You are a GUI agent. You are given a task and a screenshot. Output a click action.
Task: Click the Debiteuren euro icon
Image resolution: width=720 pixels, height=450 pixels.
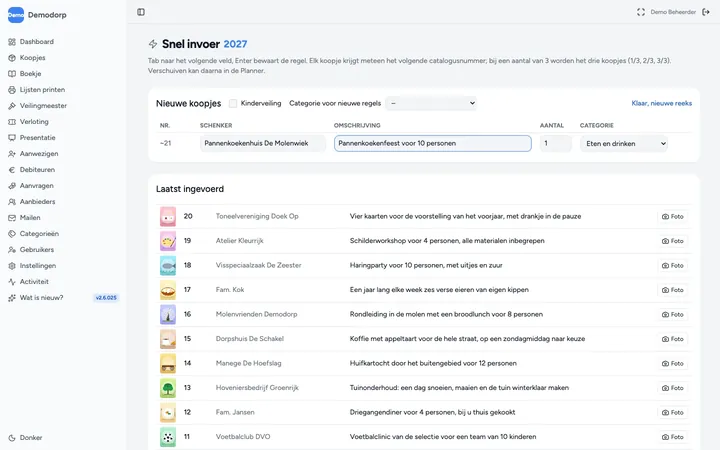pyautogui.click(x=12, y=170)
